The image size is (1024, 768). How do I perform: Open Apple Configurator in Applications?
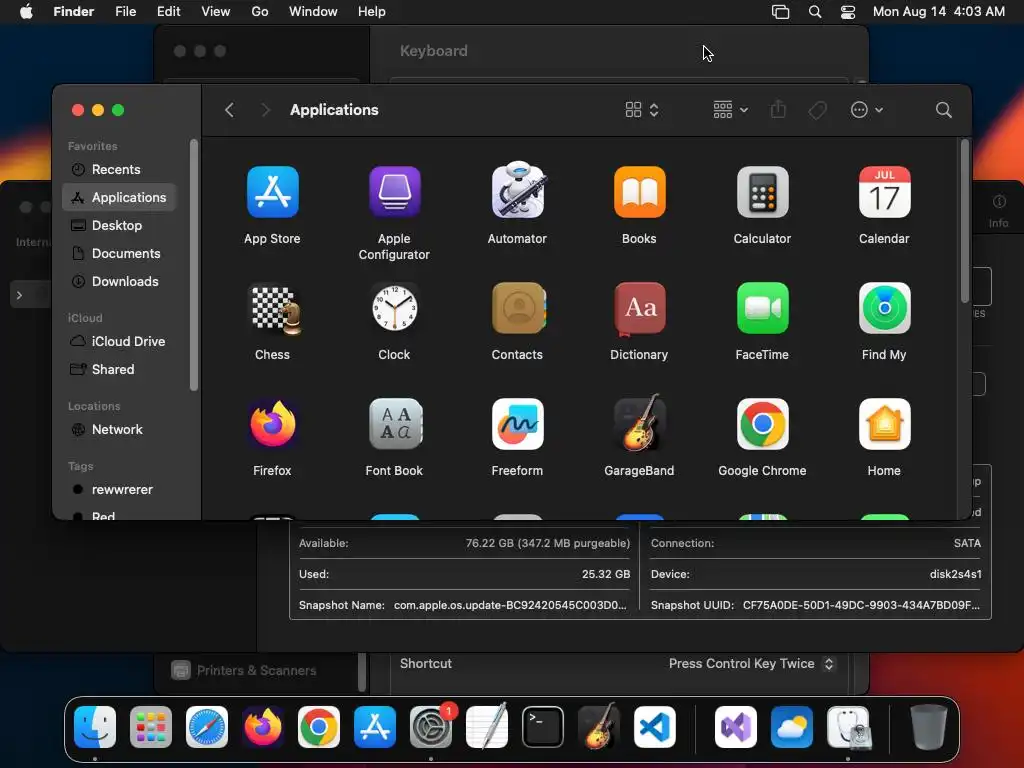(394, 192)
